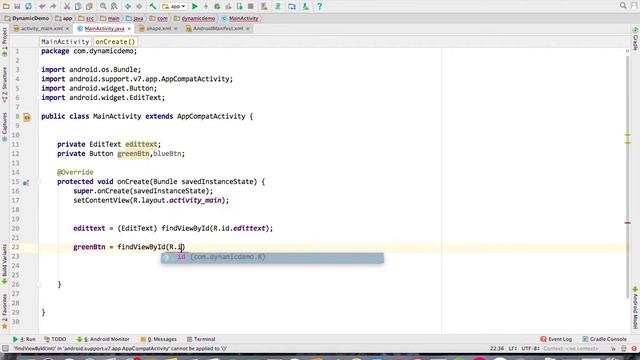The width and height of the screenshot is (640, 360).
Task: Close the activity_main.xml tab
Action: [67, 29]
